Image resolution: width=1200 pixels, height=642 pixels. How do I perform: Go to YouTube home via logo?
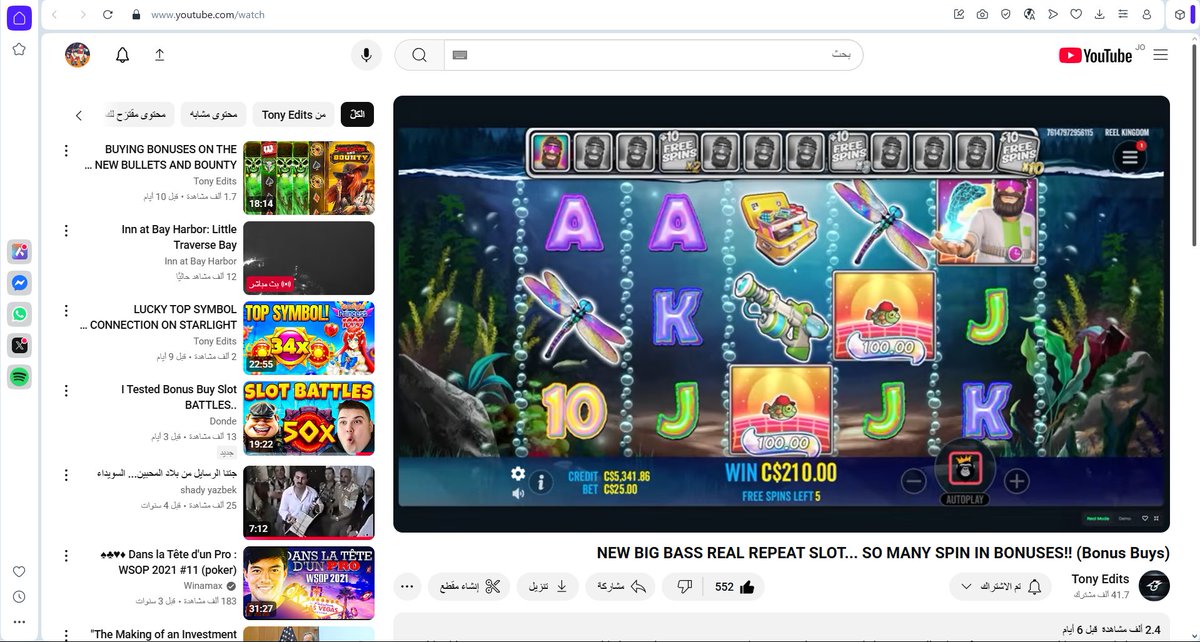tap(1097, 55)
